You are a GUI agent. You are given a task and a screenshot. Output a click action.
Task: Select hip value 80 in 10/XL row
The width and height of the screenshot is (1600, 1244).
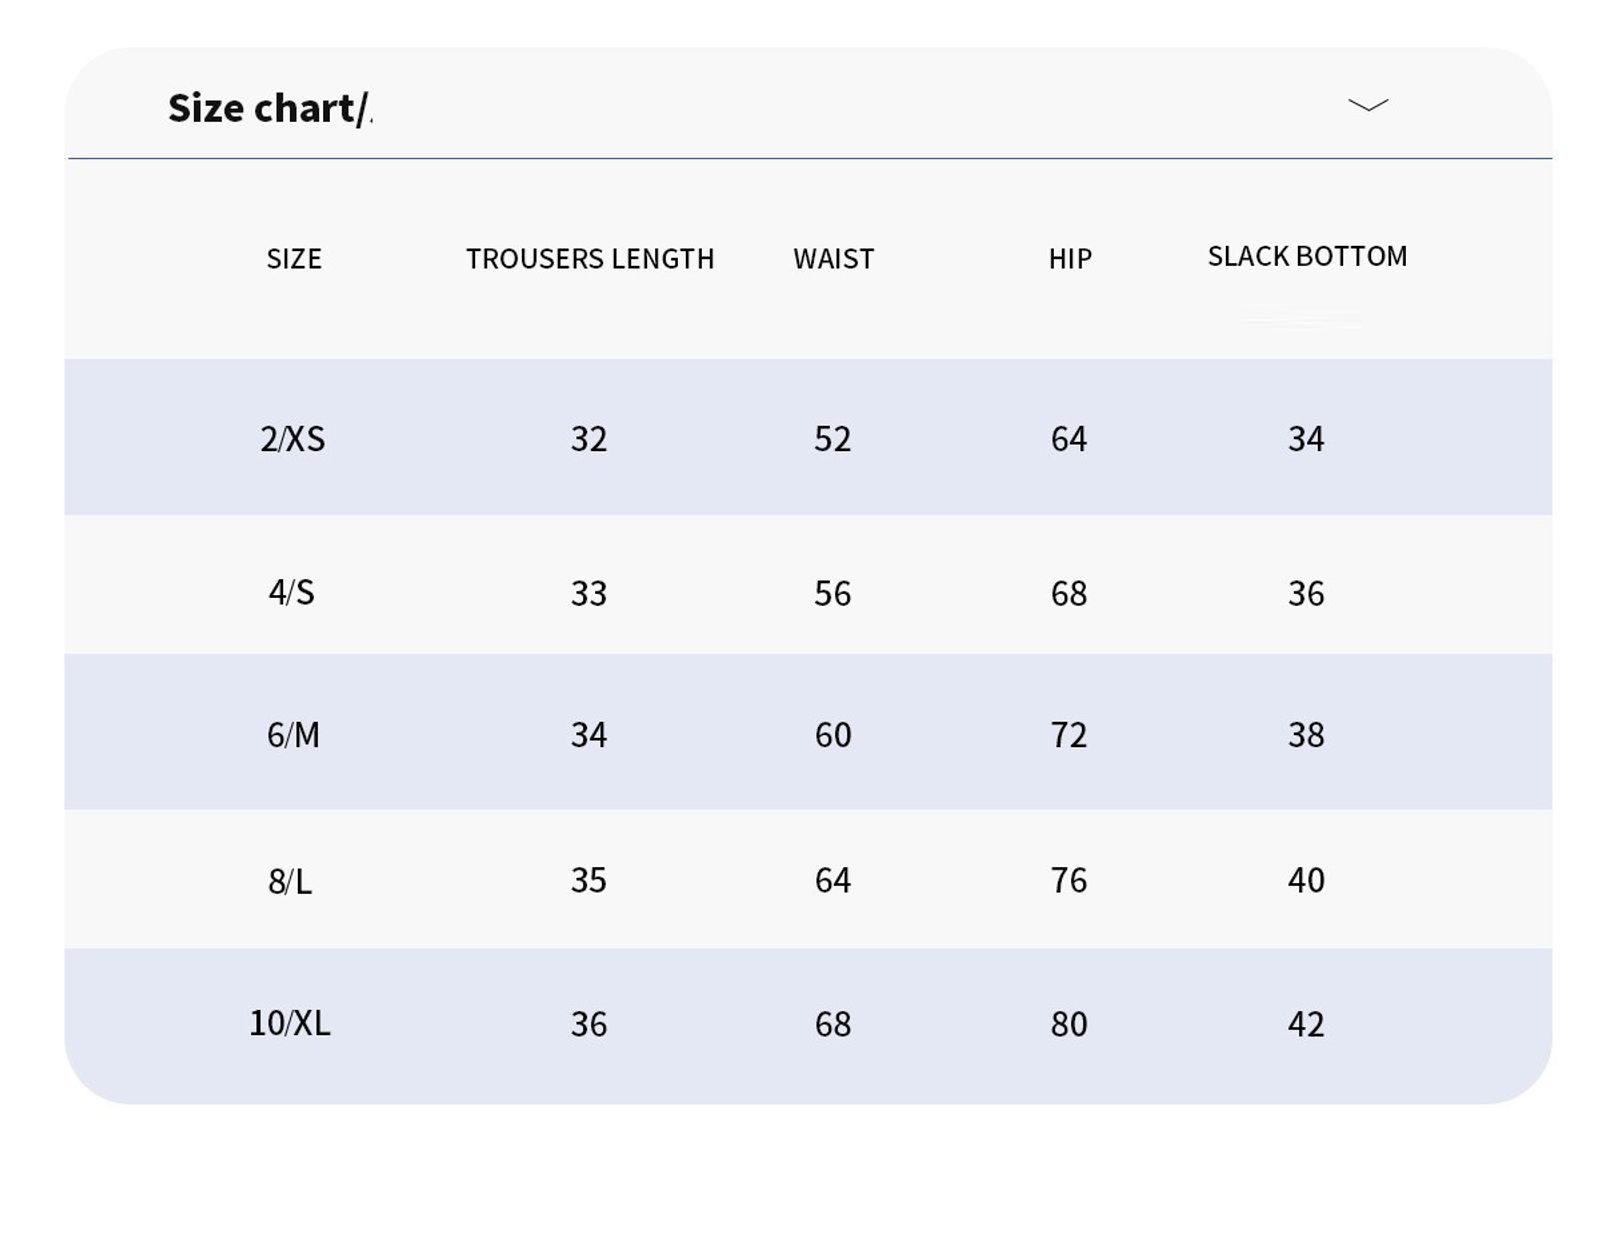click(x=1068, y=1024)
